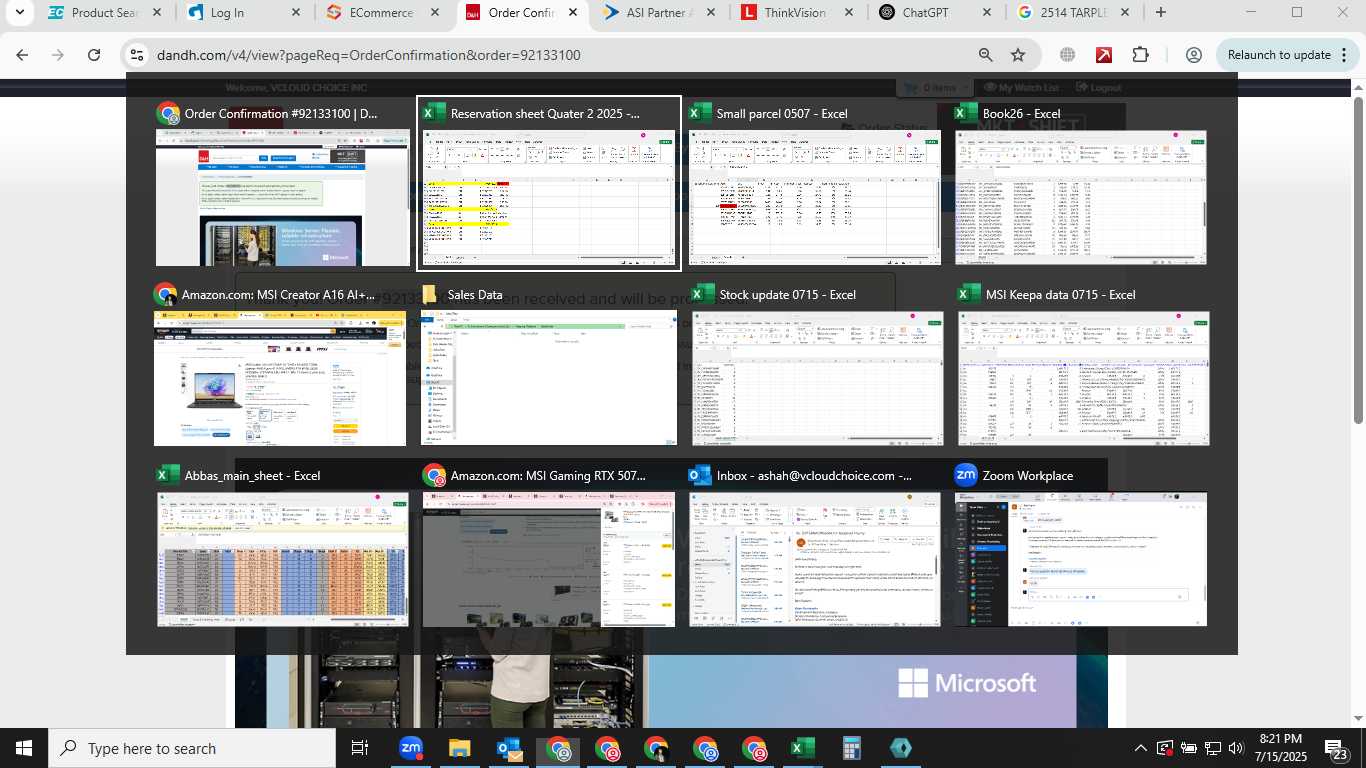Open Task View from taskbar
The height and width of the screenshot is (768, 1366).
click(360, 748)
